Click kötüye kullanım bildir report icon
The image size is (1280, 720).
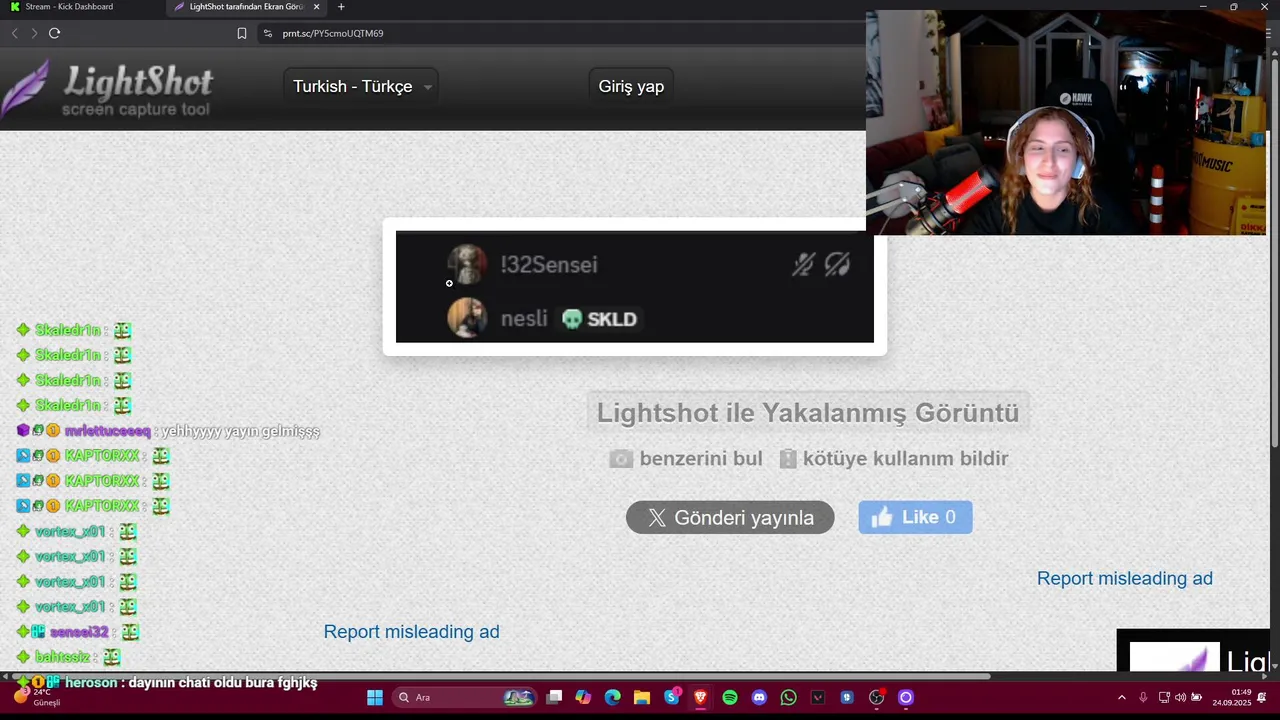pyautogui.click(x=788, y=459)
